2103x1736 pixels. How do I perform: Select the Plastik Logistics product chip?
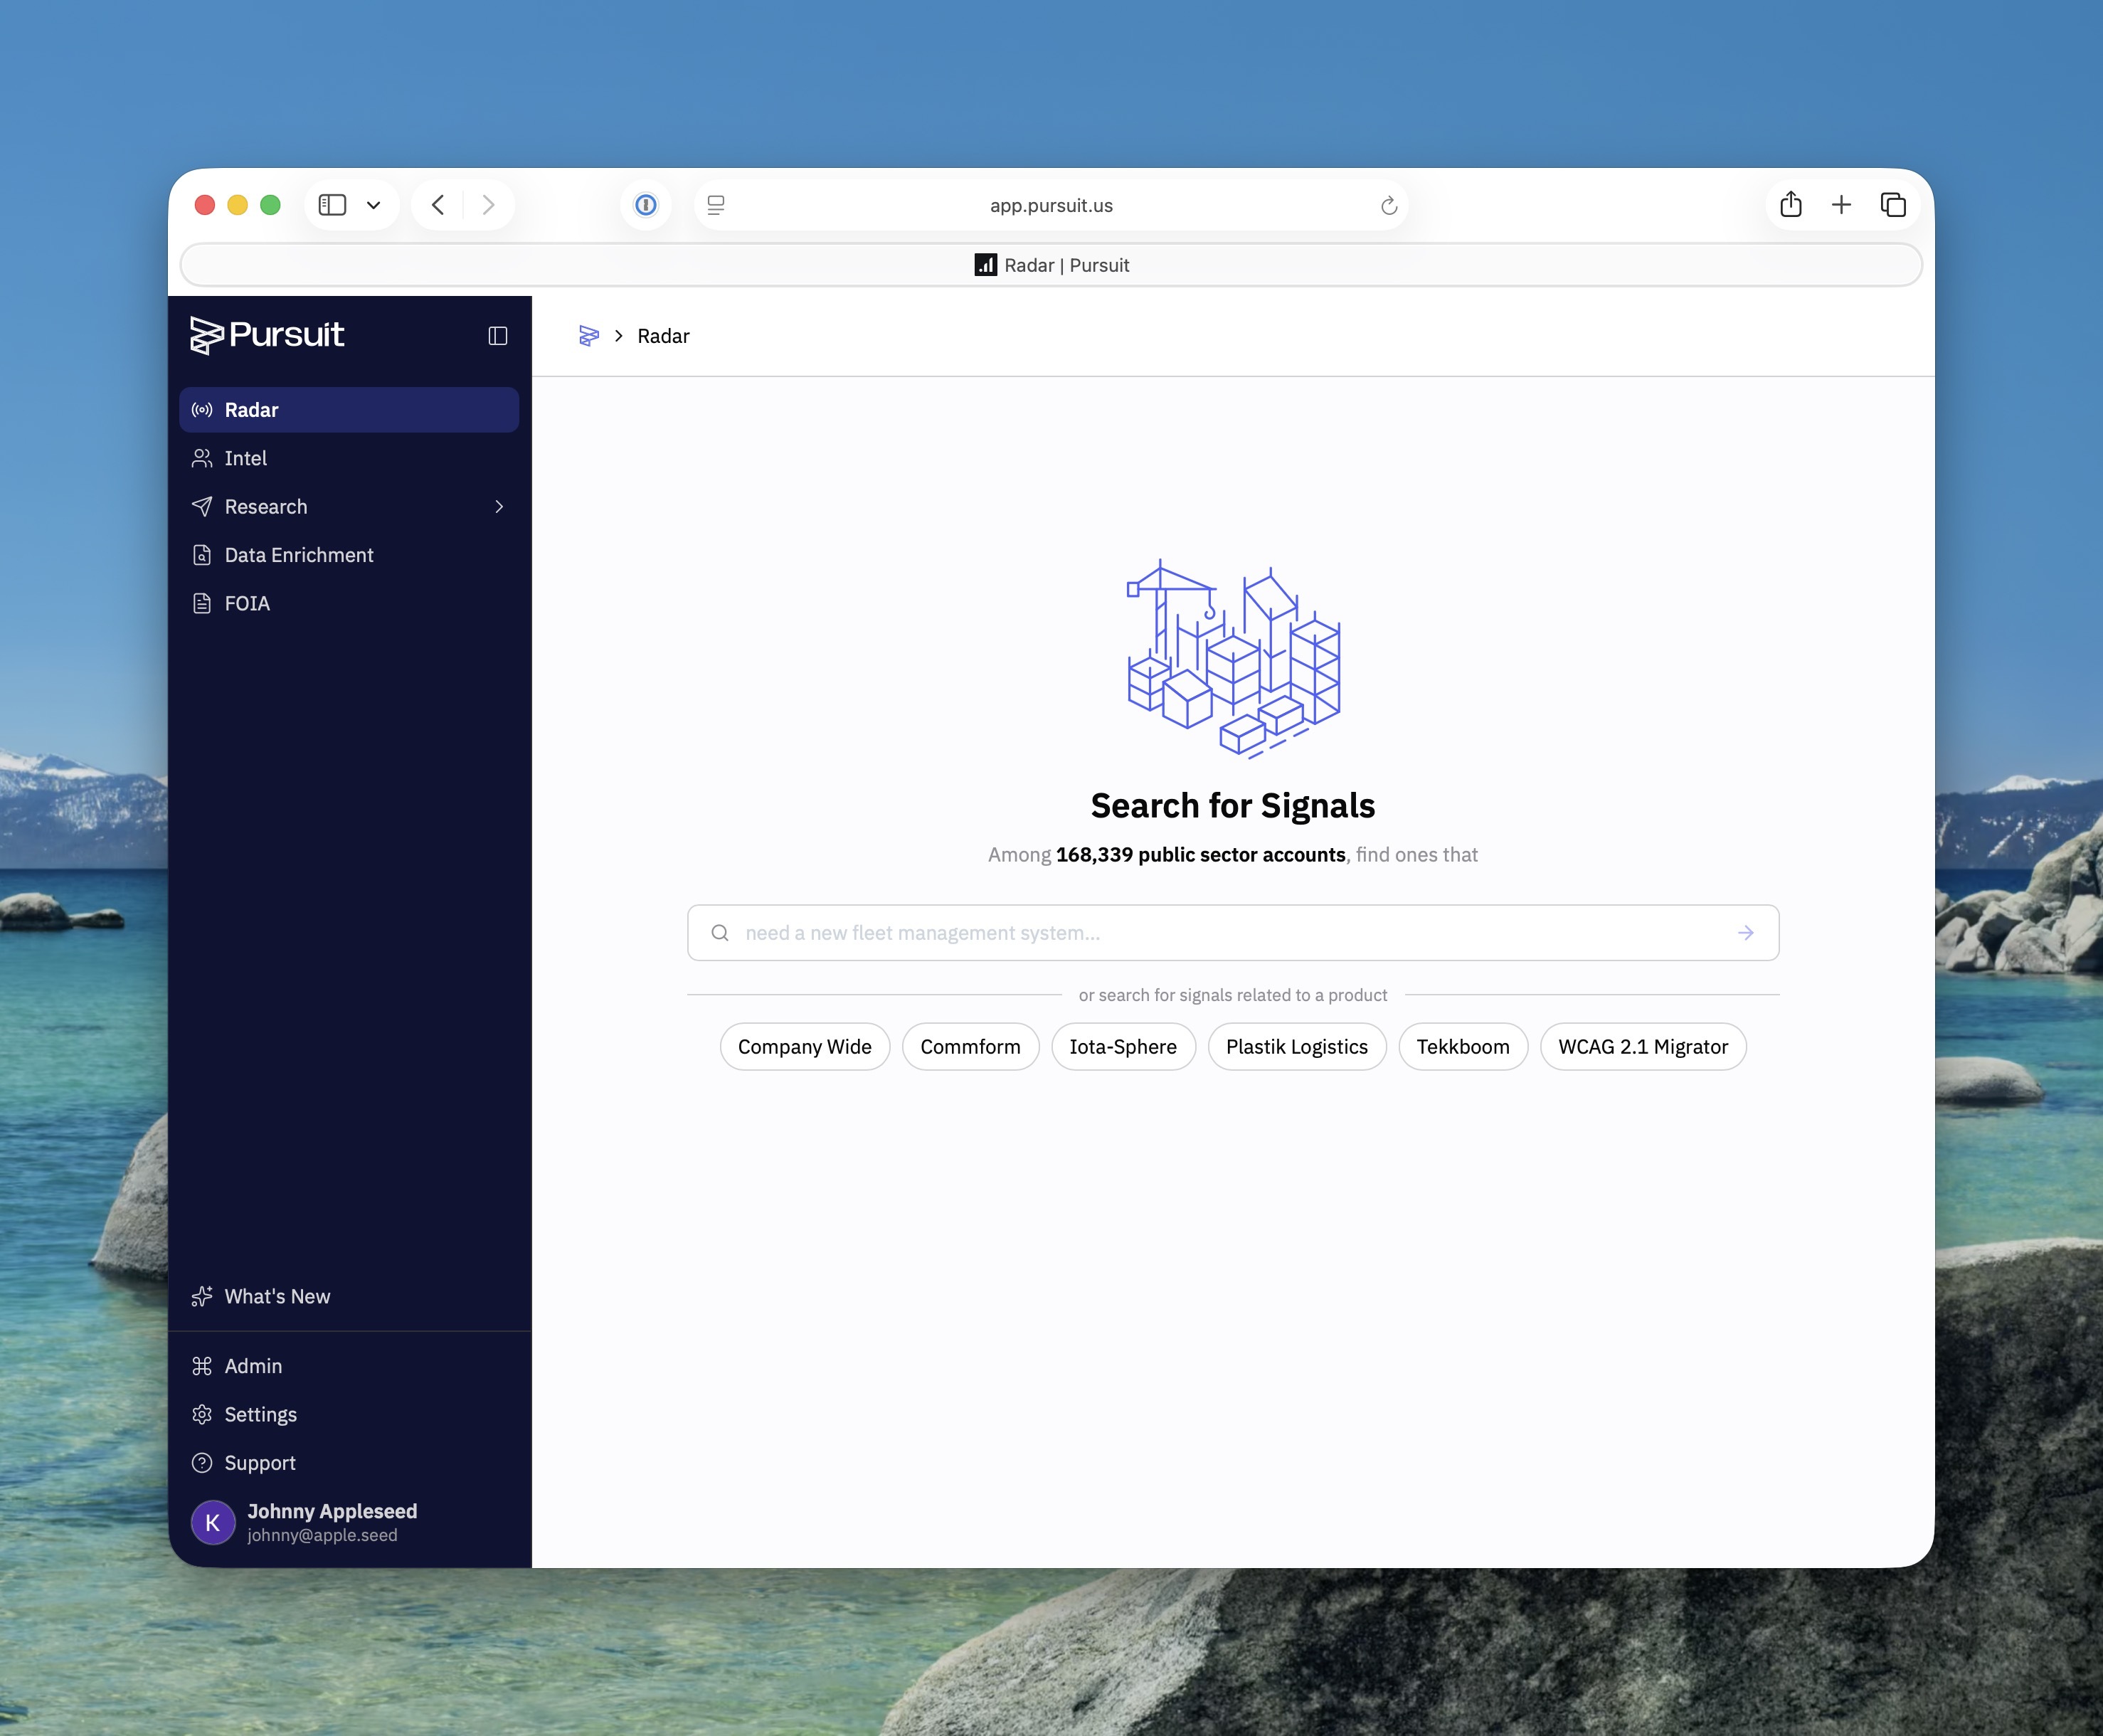coord(1296,1047)
